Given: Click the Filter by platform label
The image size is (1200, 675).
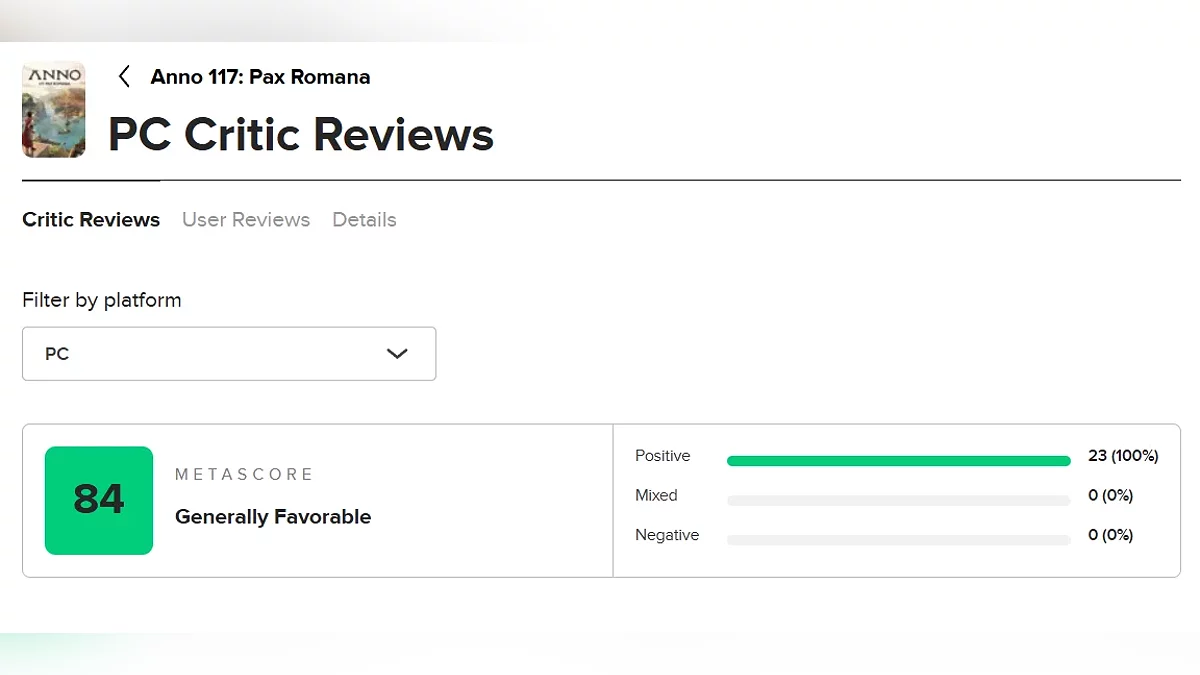Looking at the screenshot, I should [x=102, y=300].
